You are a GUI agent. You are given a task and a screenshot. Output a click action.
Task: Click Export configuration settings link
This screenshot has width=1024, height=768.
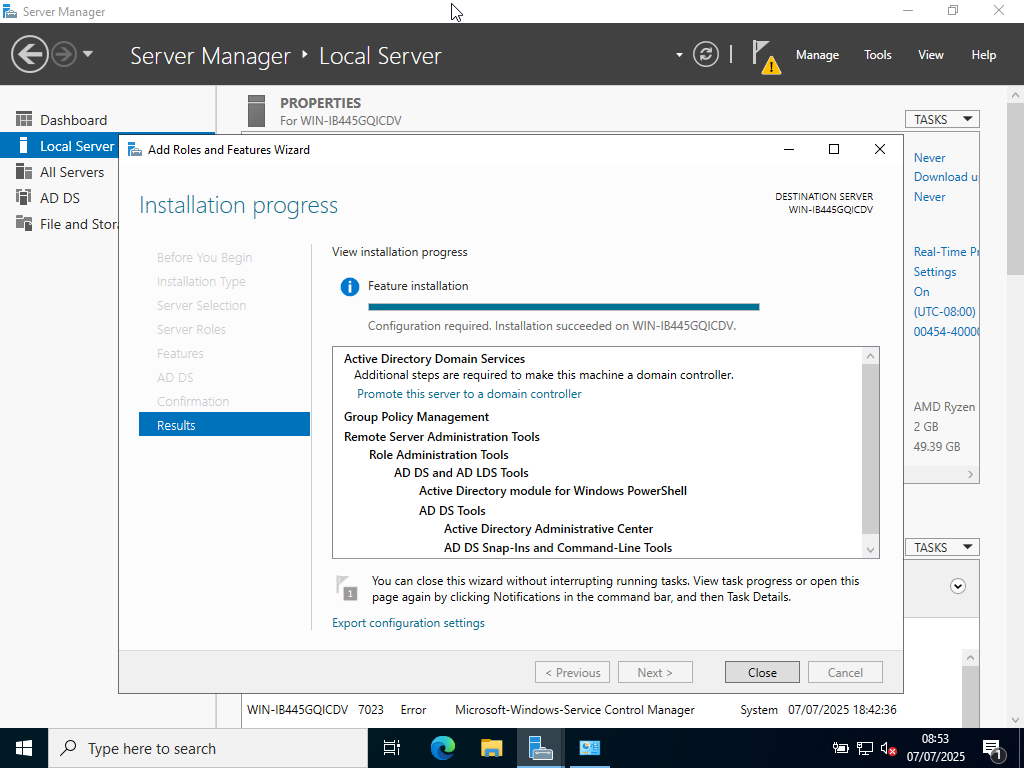coord(408,623)
